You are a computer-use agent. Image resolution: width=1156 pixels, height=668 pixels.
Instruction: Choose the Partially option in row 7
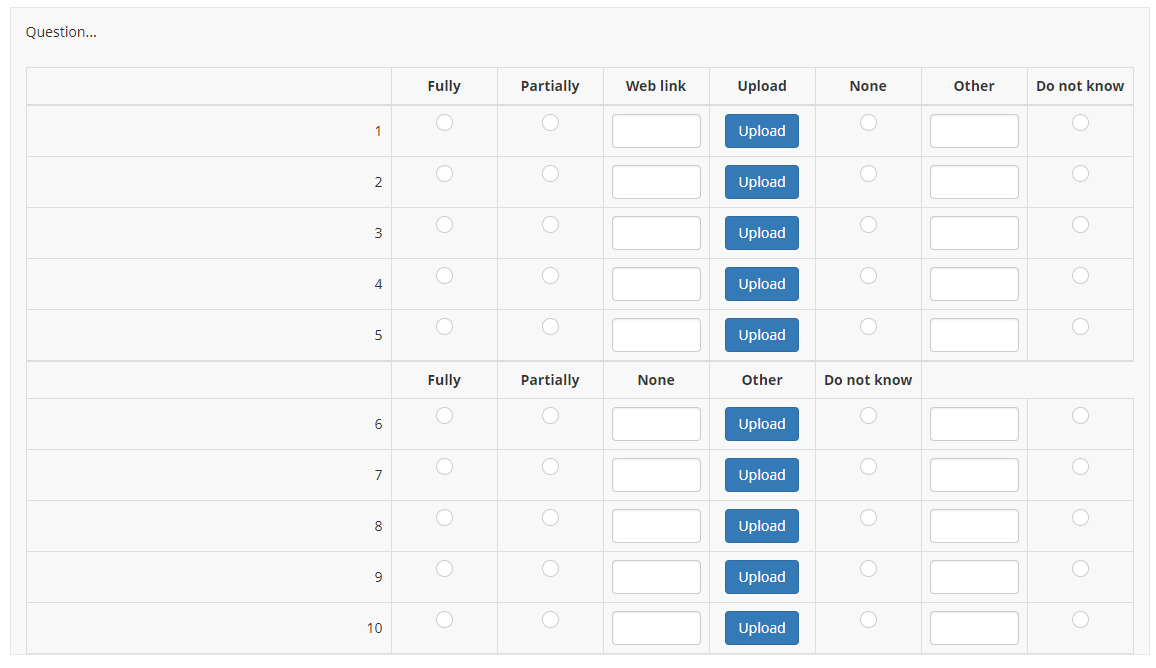(550, 467)
